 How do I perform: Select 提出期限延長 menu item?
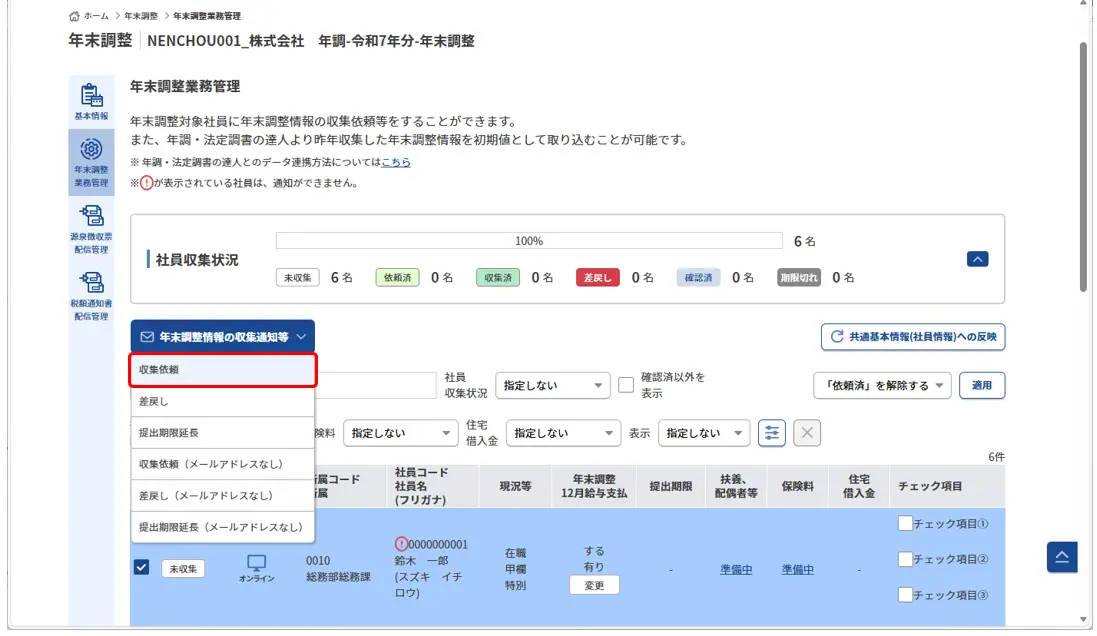(x=223, y=433)
